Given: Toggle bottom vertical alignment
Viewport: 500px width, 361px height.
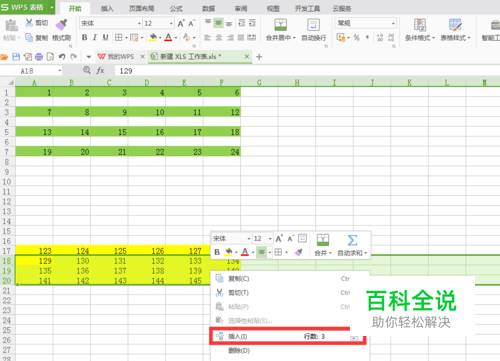Looking at the screenshot, I should pos(229,23).
